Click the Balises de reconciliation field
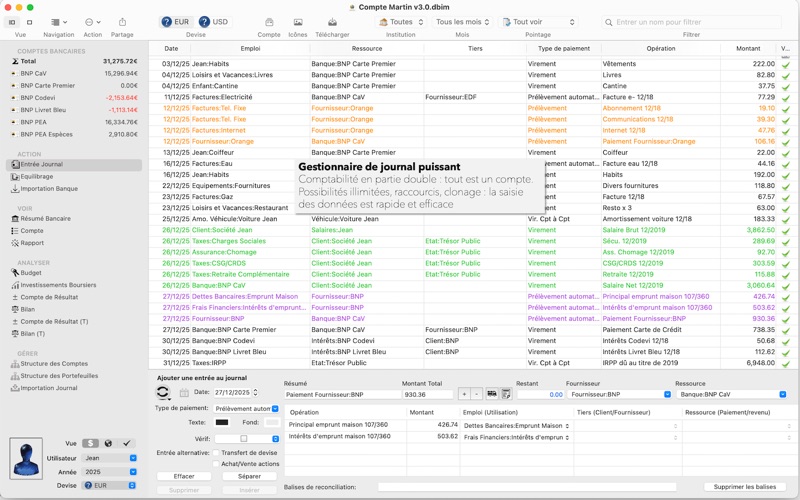 [527, 487]
